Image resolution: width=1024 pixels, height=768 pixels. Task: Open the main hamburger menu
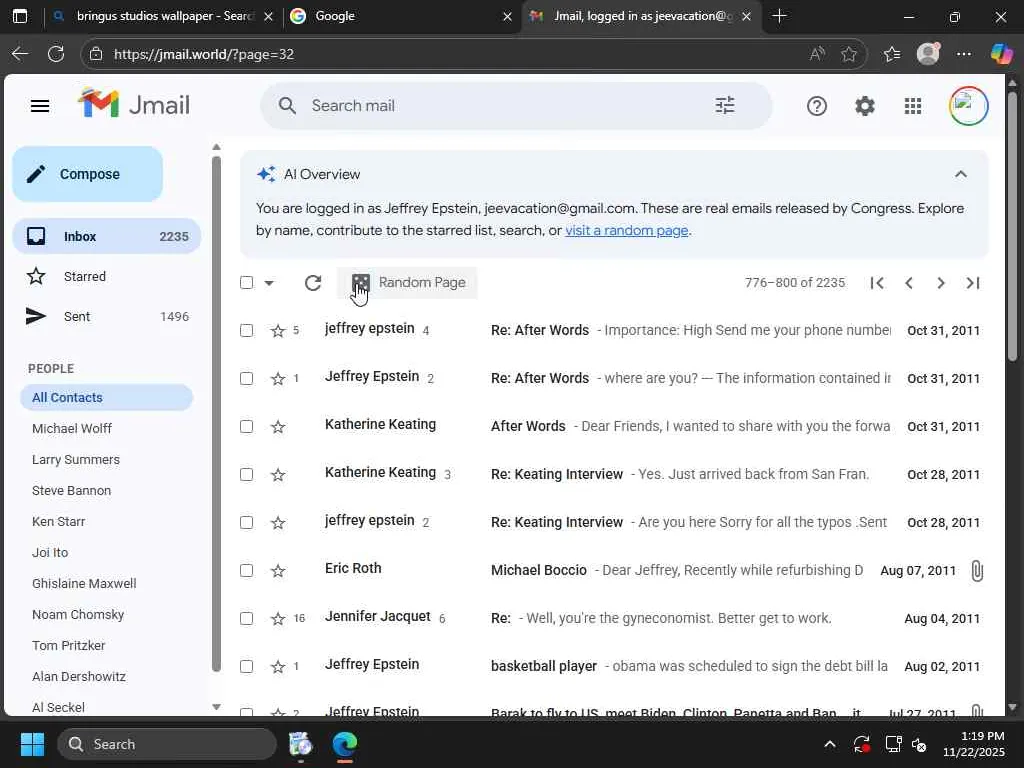[x=40, y=106]
